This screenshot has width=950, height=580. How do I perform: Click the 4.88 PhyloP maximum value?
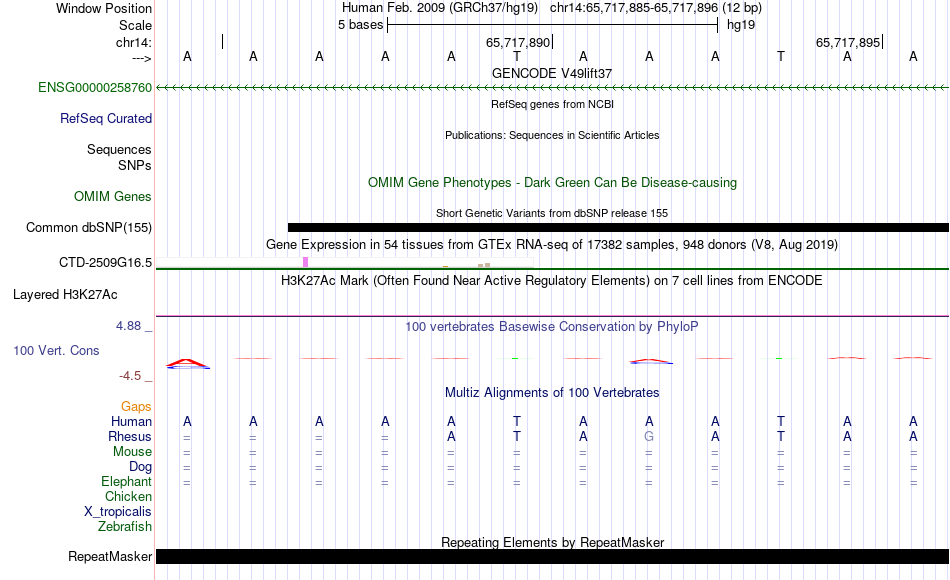(x=128, y=326)
